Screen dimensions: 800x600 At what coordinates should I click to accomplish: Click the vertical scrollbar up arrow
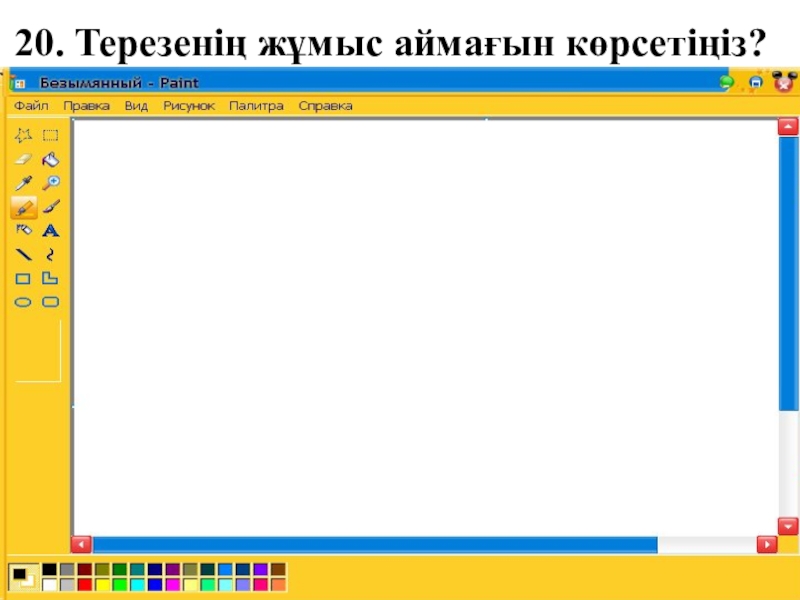click(x=788, y=126)
